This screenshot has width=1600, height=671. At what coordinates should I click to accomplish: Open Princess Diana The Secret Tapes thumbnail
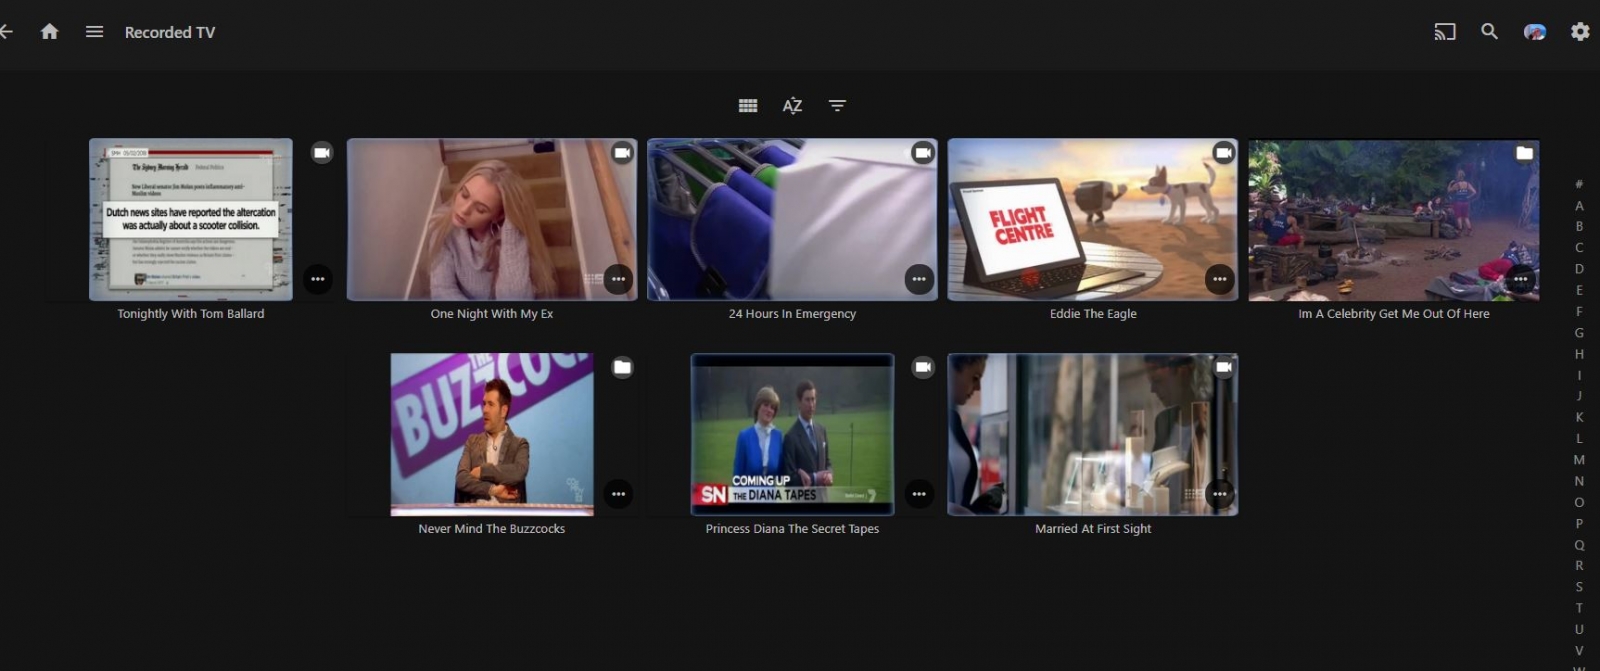point(792,434)
